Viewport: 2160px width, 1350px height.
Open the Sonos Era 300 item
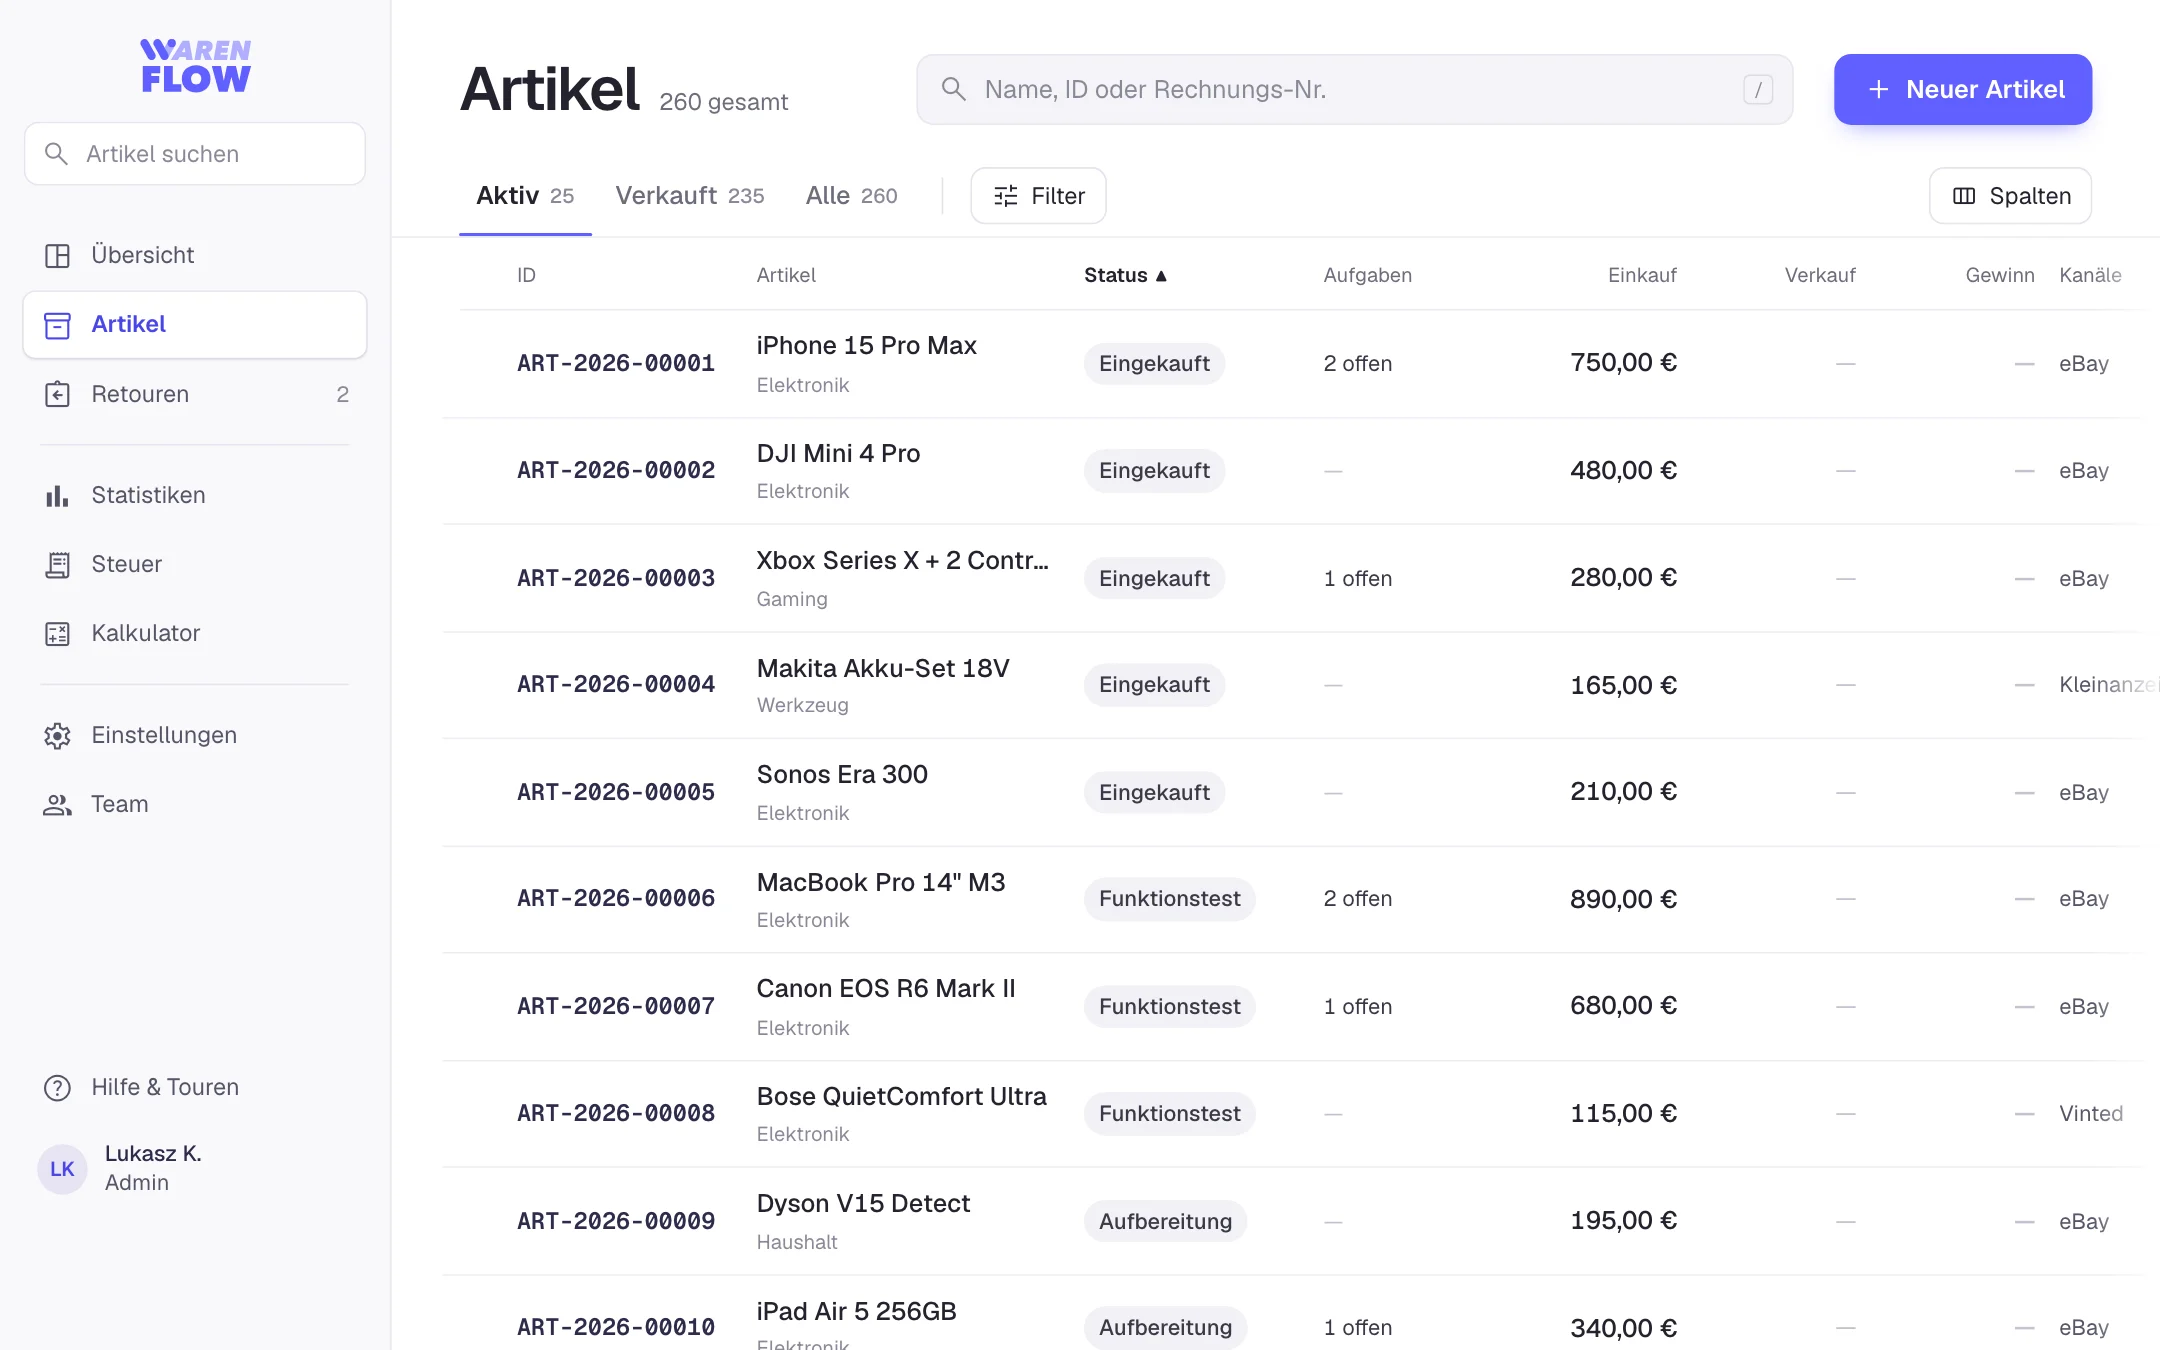842,775
